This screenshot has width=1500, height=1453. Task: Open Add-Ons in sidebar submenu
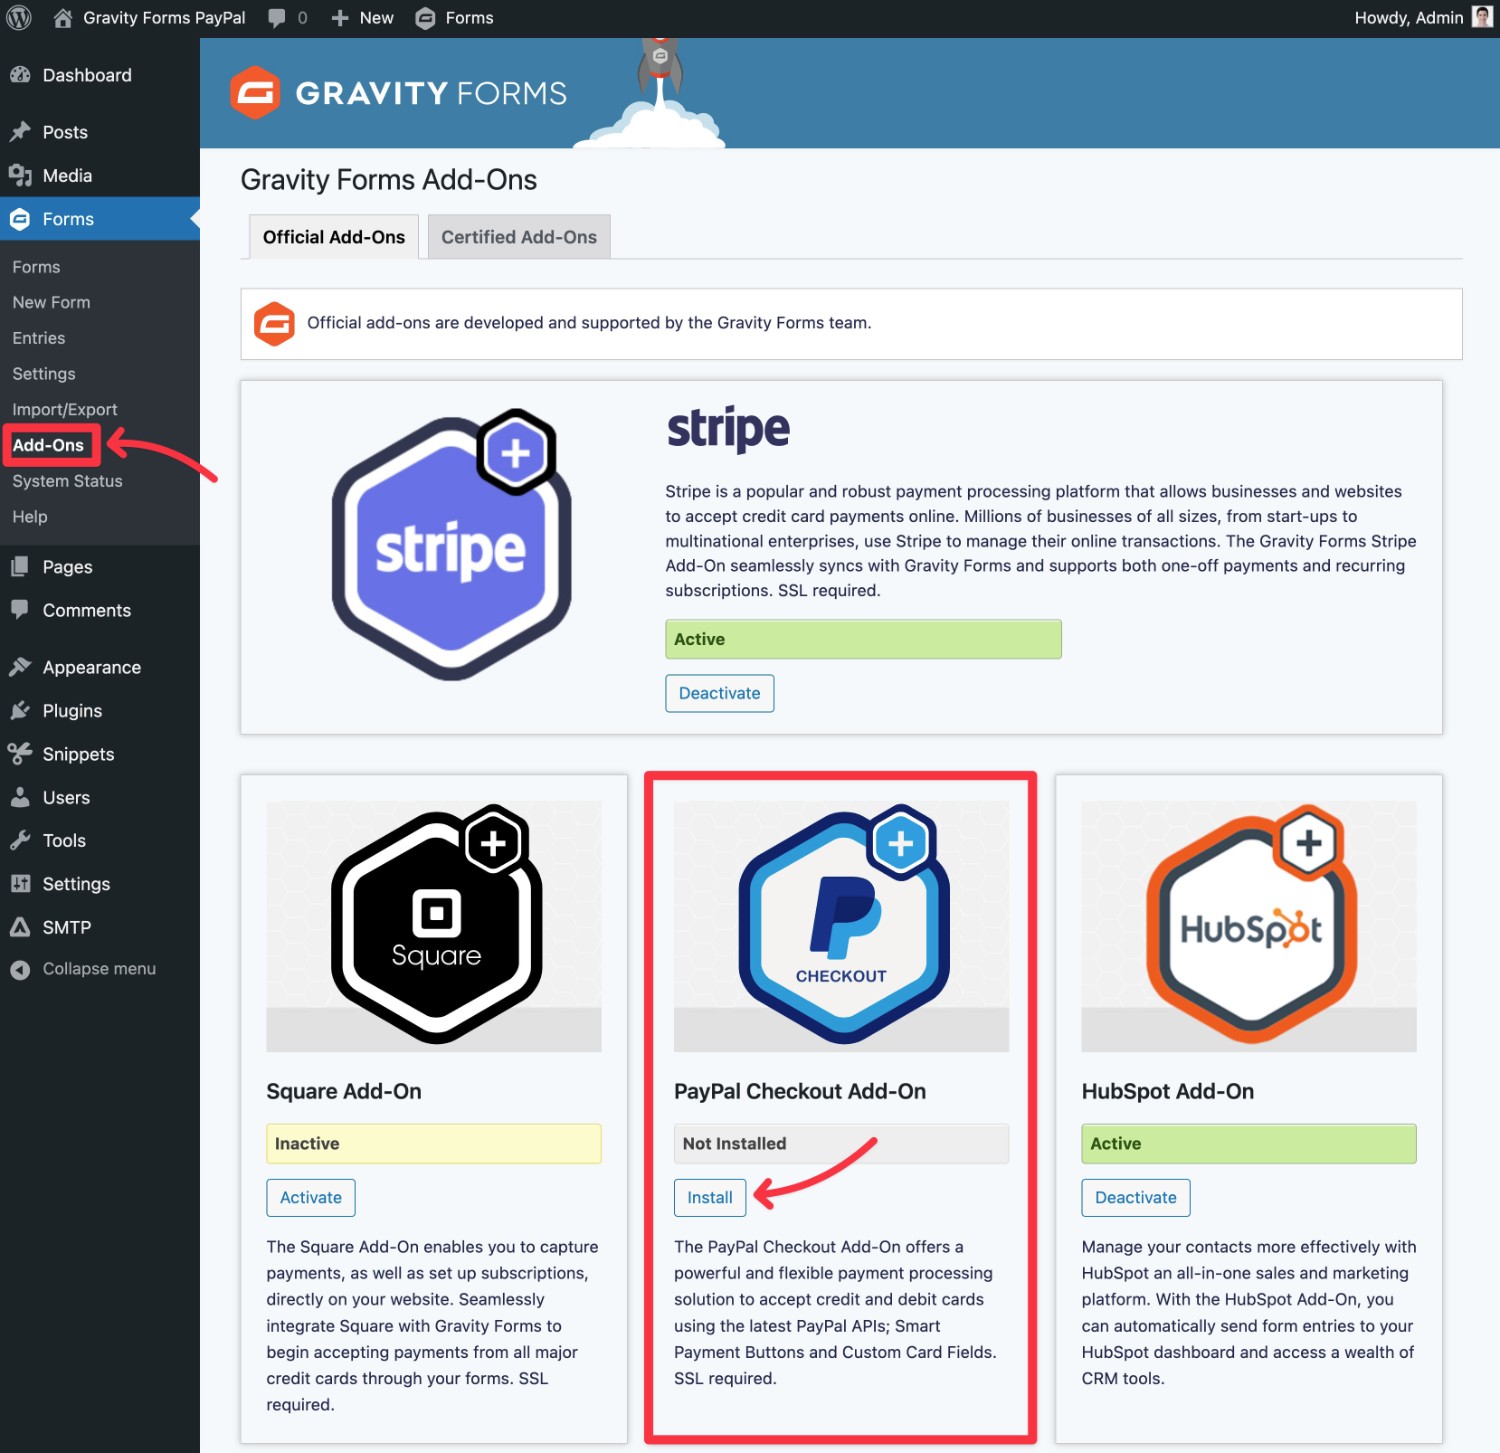(x=48, y=445)
